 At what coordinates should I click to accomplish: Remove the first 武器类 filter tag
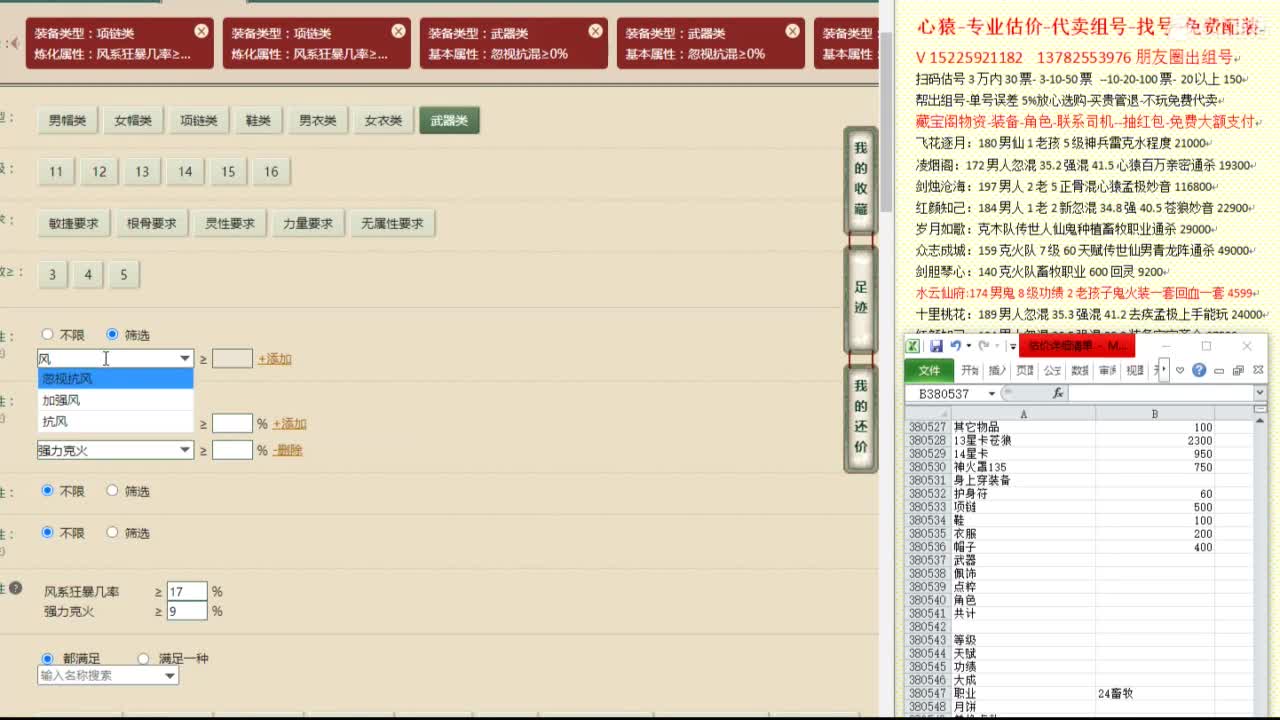(x=596, y=31)
